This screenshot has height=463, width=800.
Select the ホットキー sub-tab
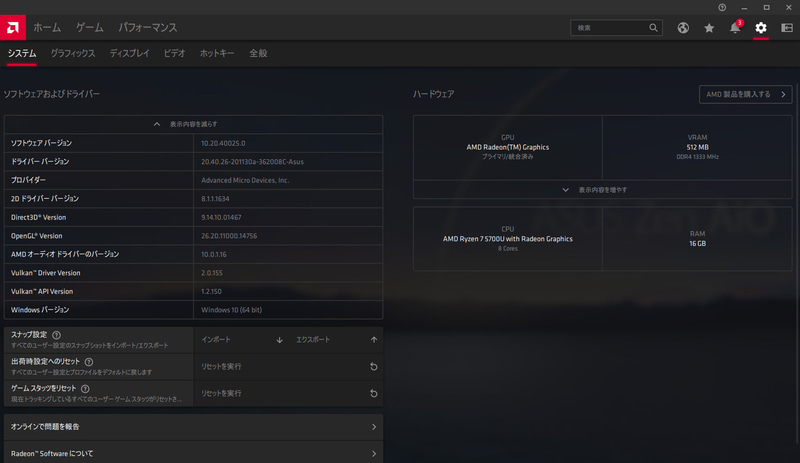pyautogui.click(x=217, y=53)
